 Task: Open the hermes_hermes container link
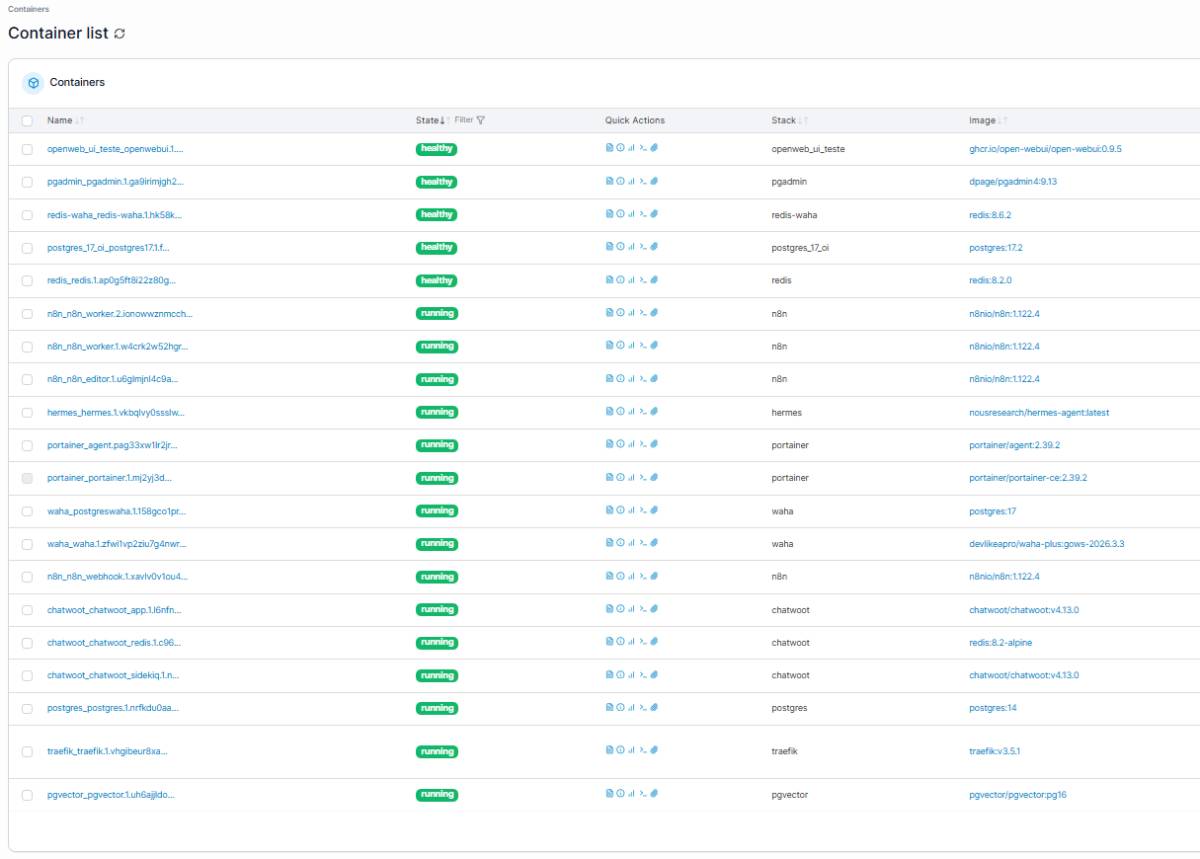pyautogui.click(x=116, y=412)
